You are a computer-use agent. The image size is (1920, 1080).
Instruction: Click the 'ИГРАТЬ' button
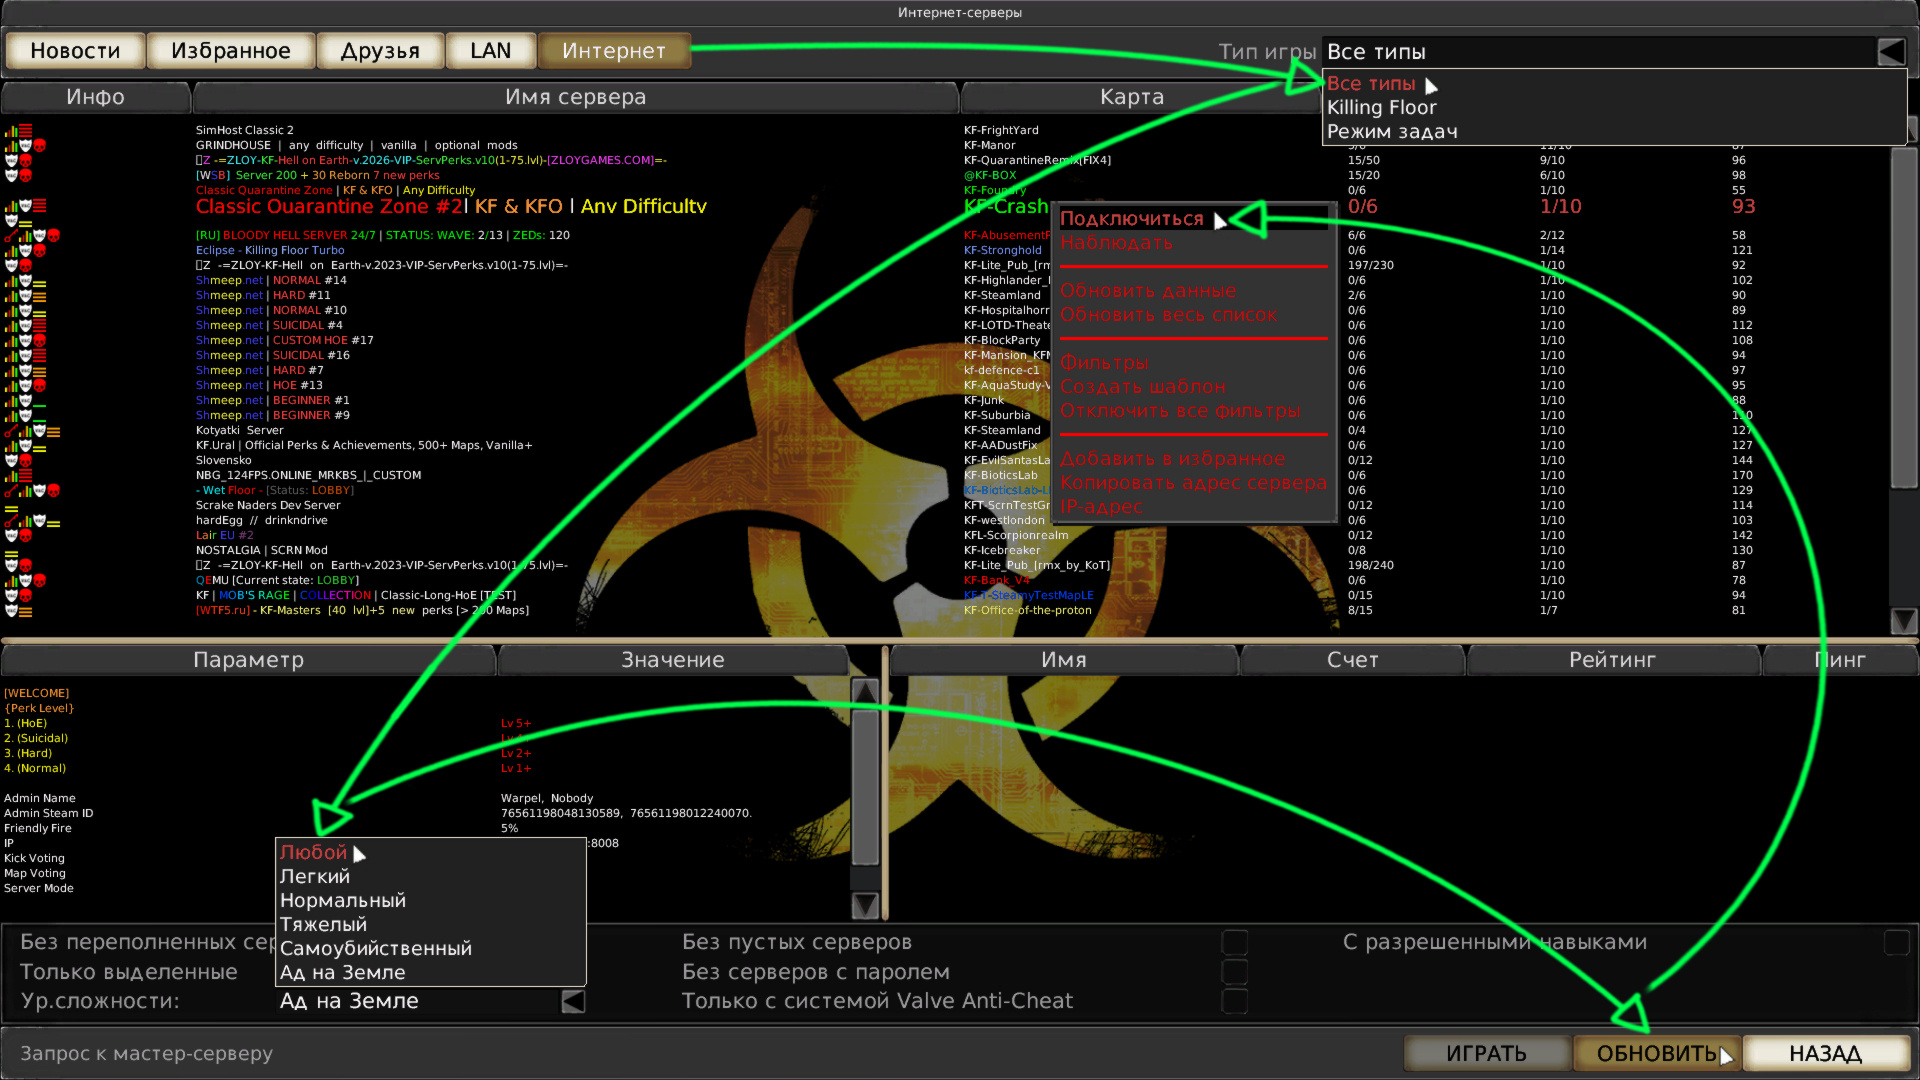click(x=1486, y=1053)
